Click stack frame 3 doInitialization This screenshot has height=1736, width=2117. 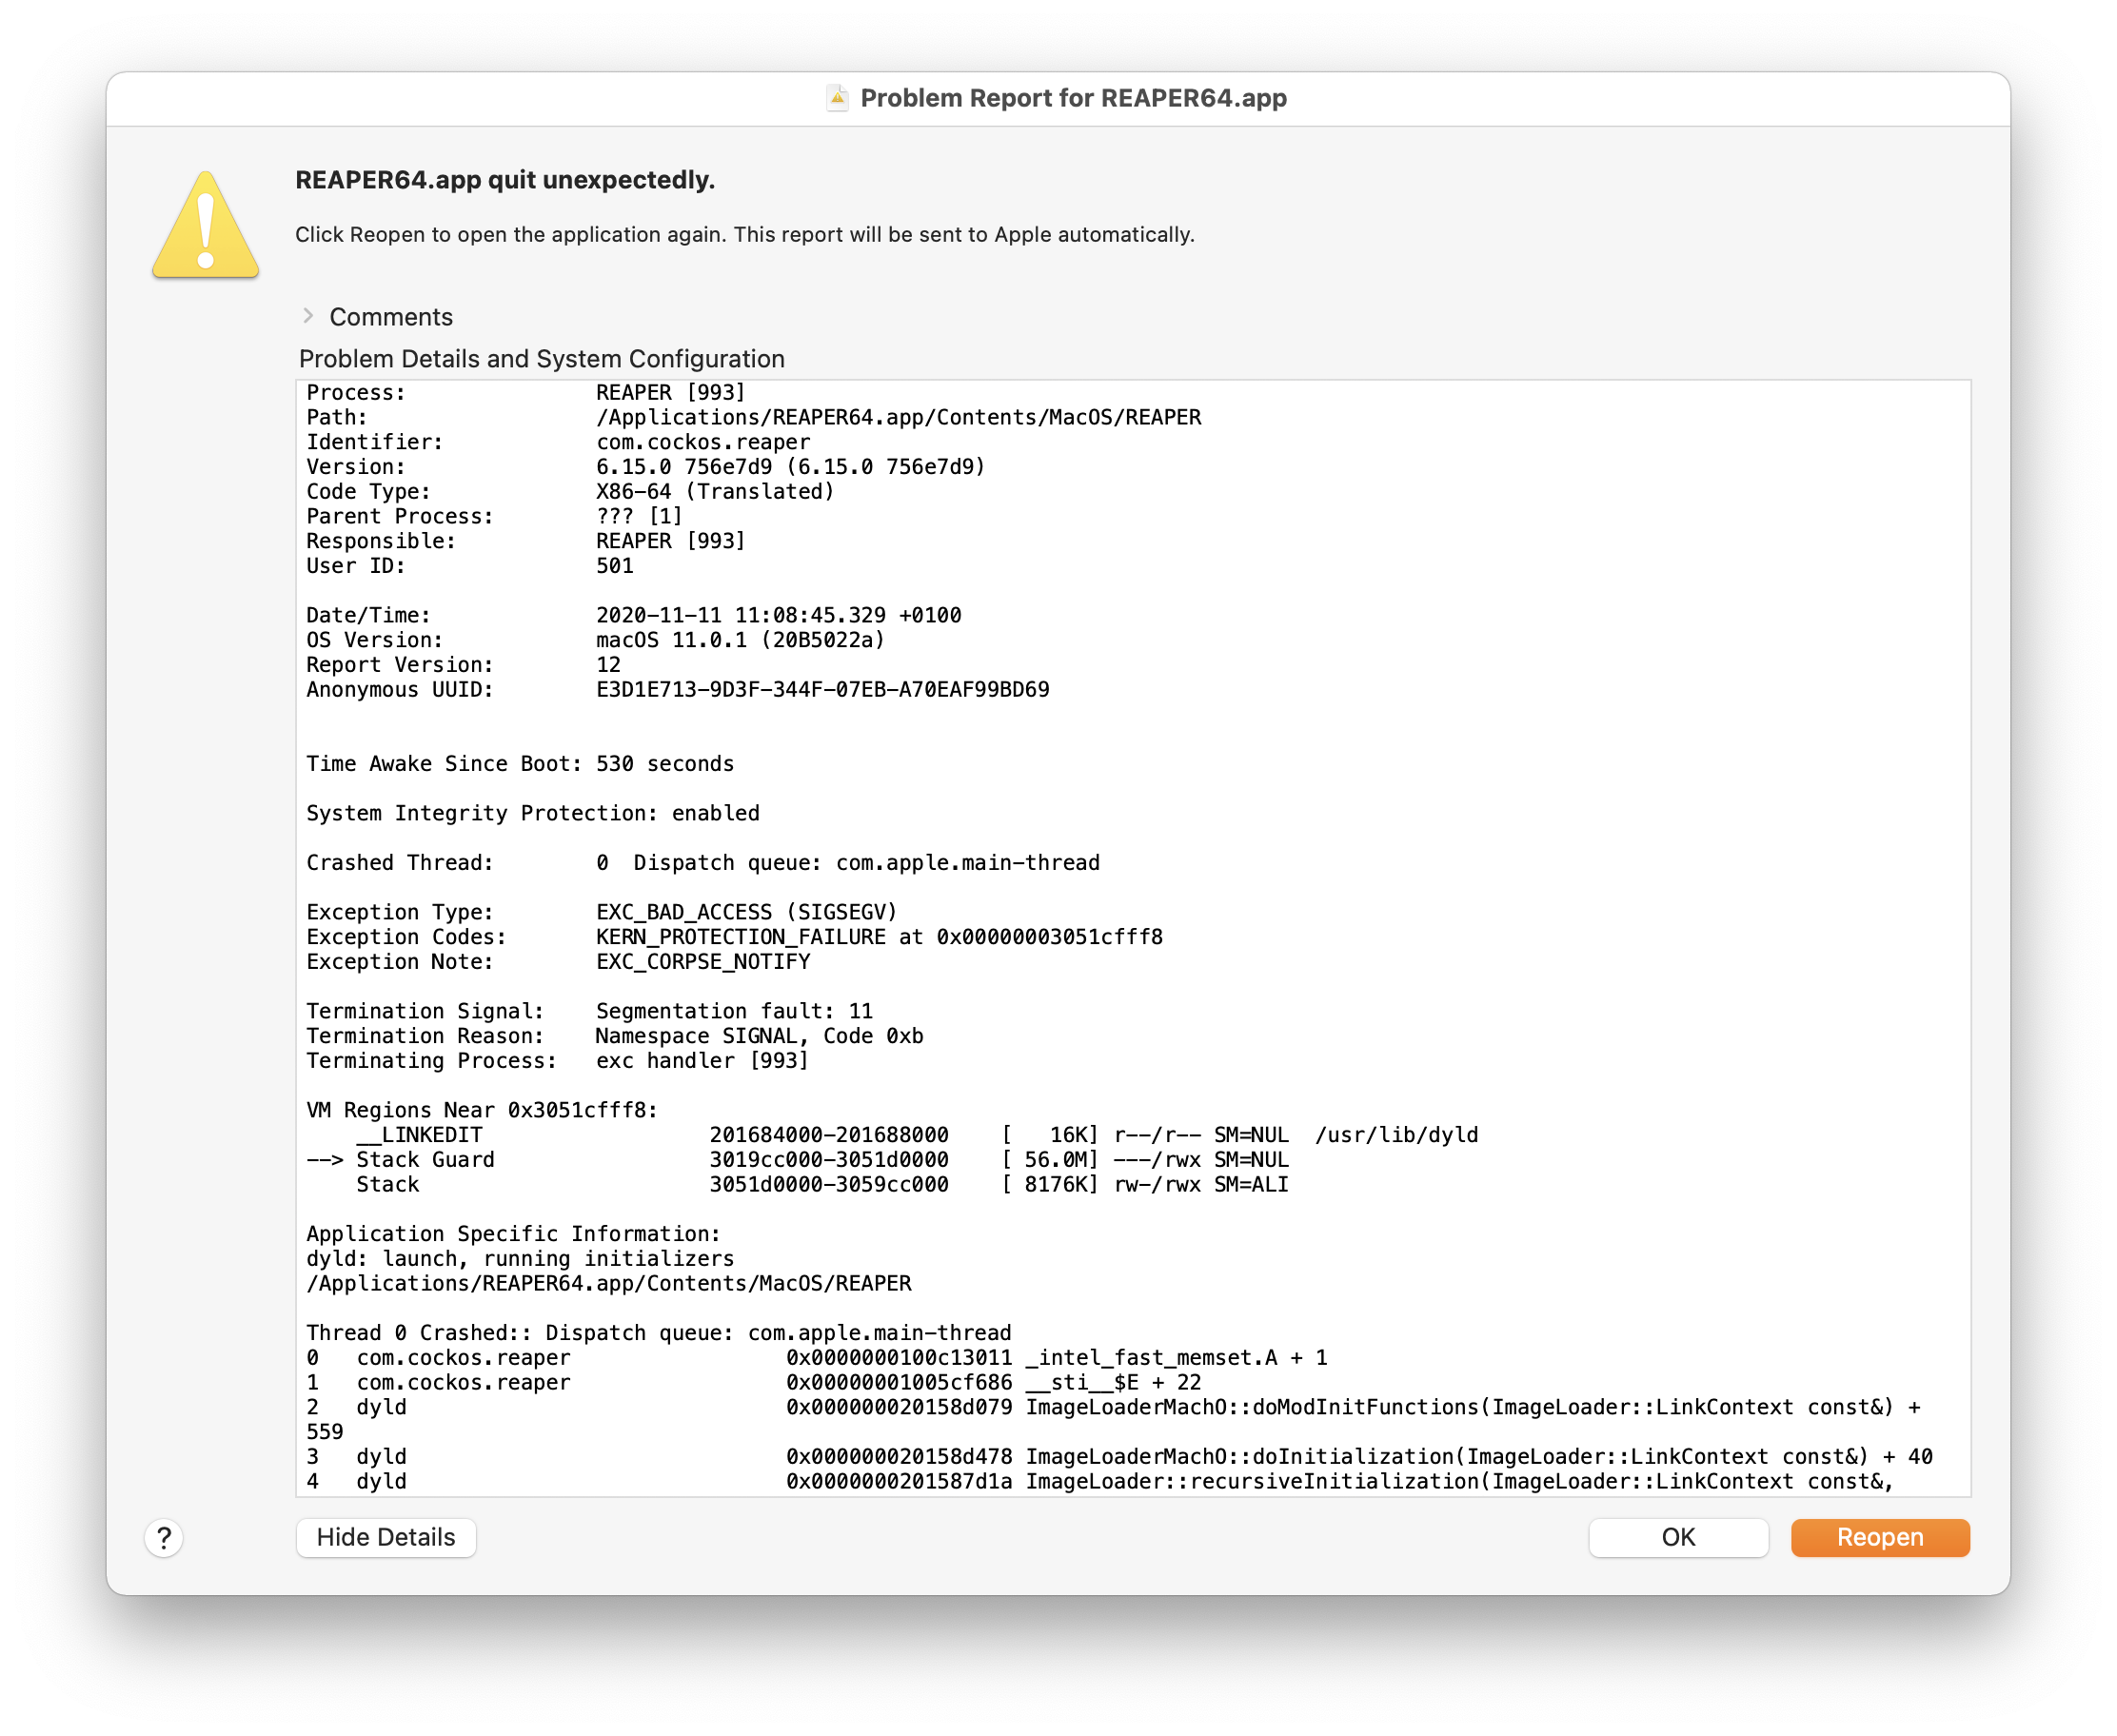pyautogui.click(x=1120, y=1457)
